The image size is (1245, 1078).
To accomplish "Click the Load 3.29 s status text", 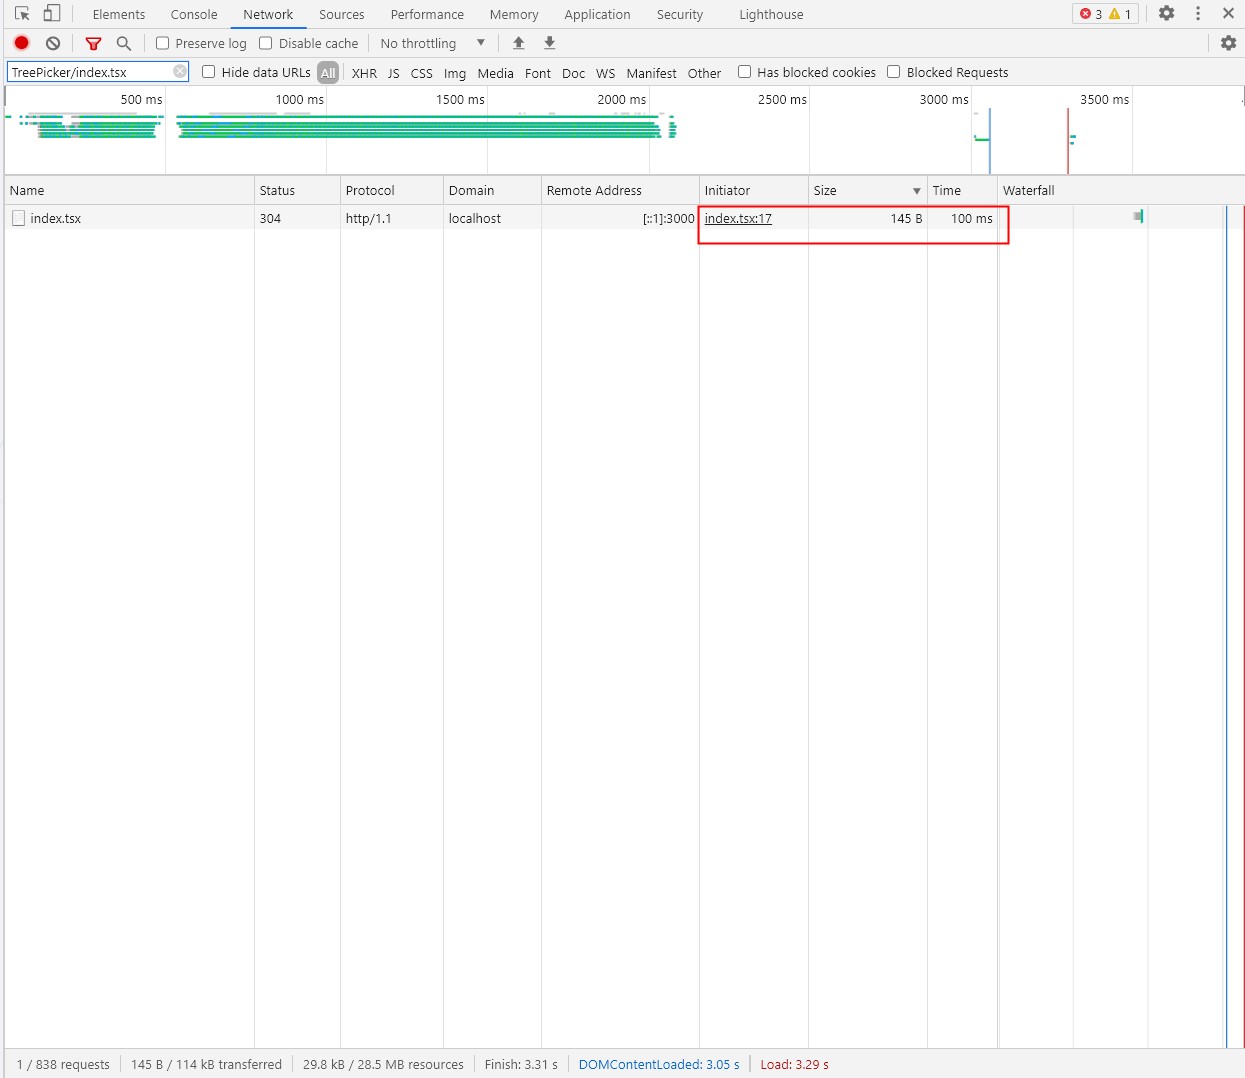I will tap(795, 1064).
